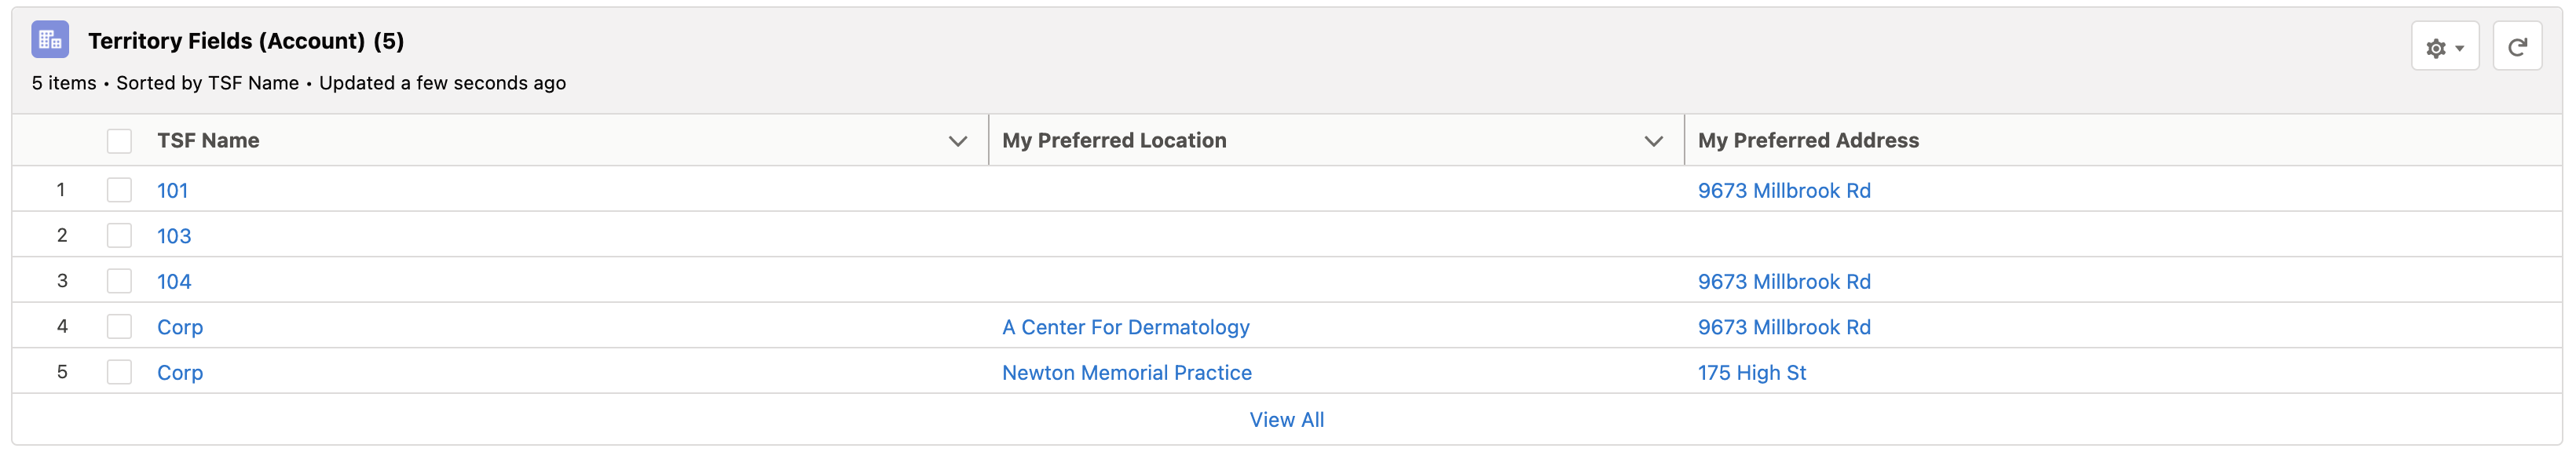Image resolution: width=2576 pixels, height=452 pixels.
Task: Check the box beside TSF 103
Action: coord(119,236)
